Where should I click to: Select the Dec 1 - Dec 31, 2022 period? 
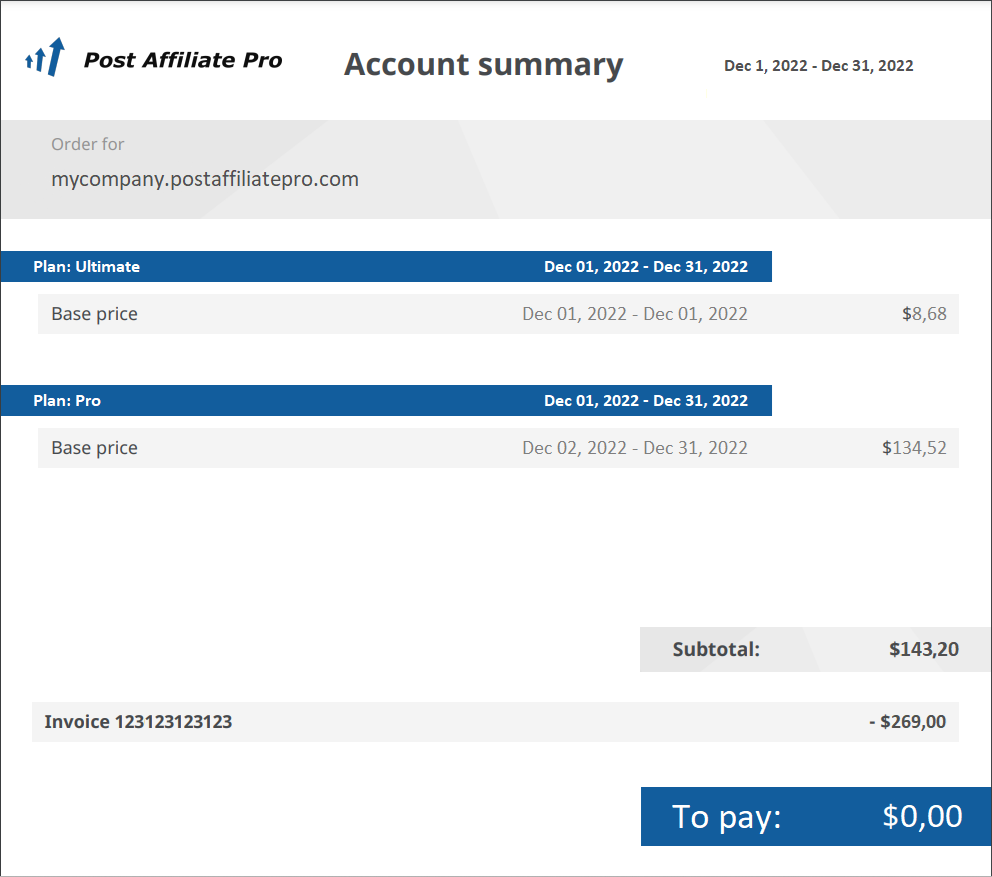[818, 66]
